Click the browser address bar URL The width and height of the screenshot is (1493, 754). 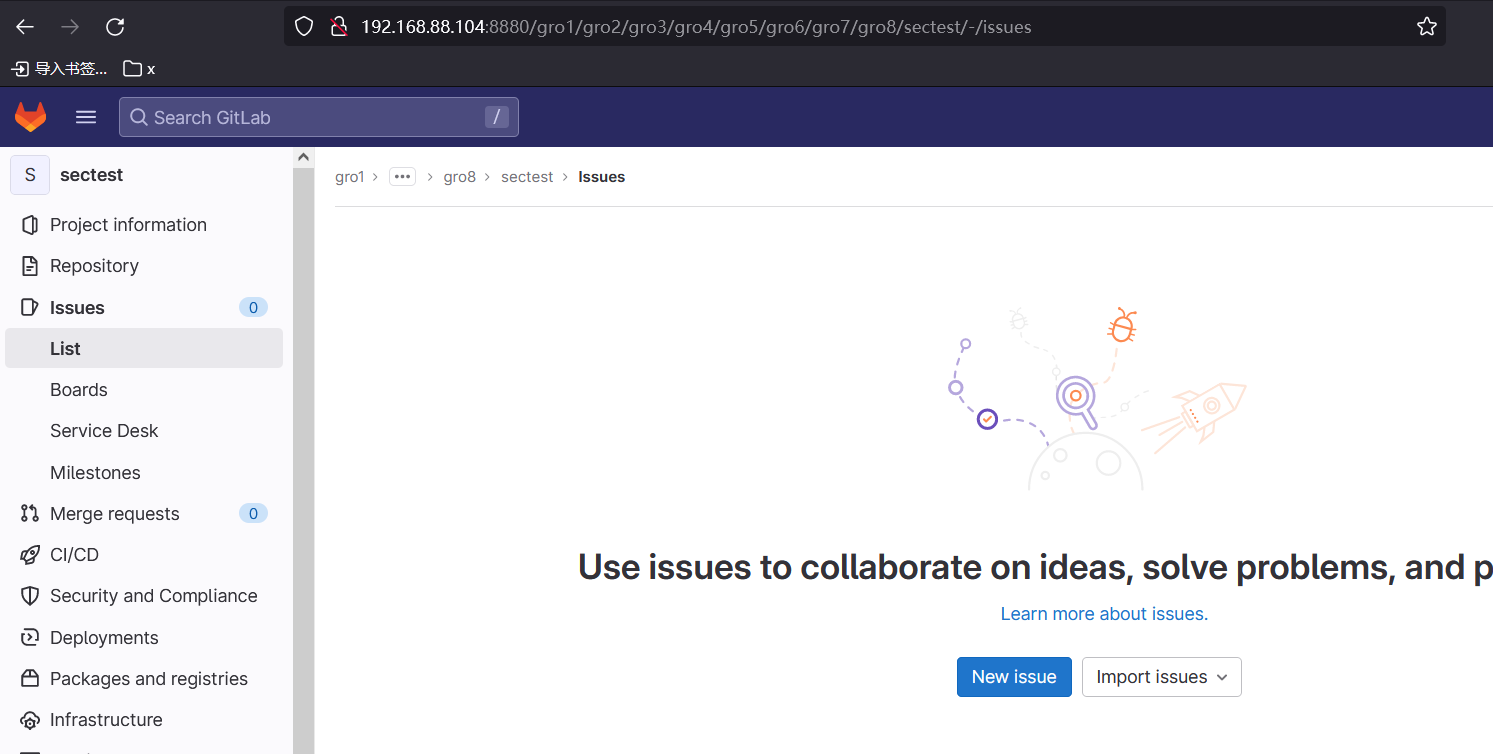[x=696, y=27]
